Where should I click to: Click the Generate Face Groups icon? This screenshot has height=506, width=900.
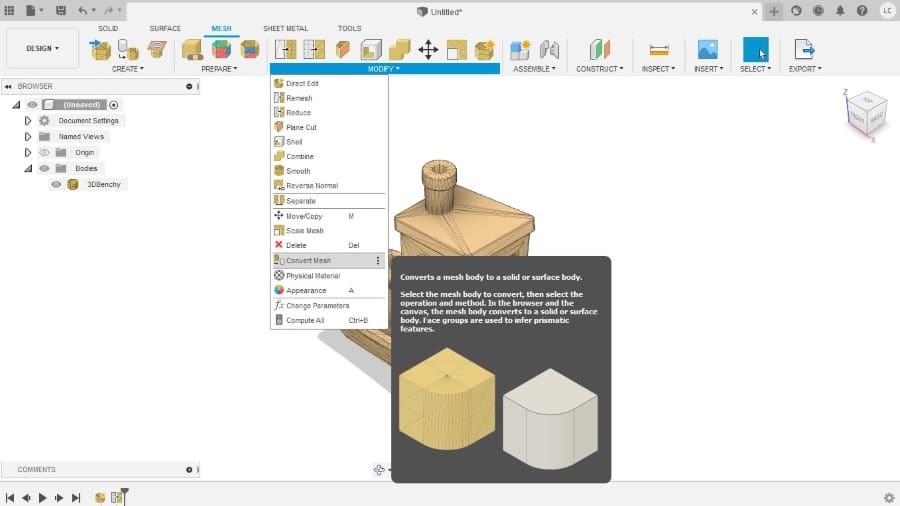221,49
